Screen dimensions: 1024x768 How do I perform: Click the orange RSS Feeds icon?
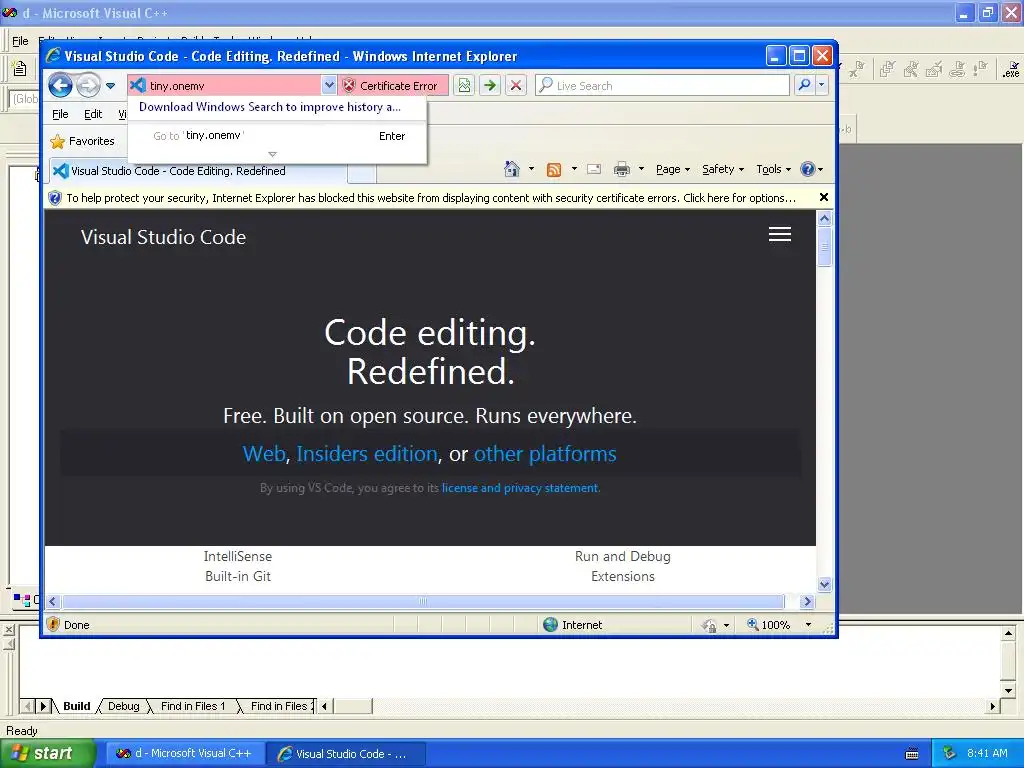point(554,170)
